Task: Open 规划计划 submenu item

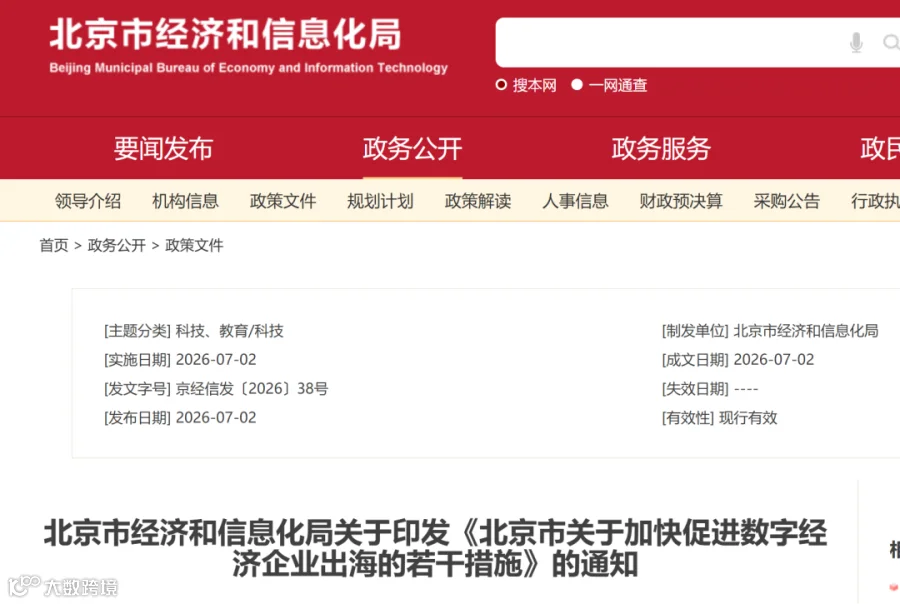Action: 381,201
